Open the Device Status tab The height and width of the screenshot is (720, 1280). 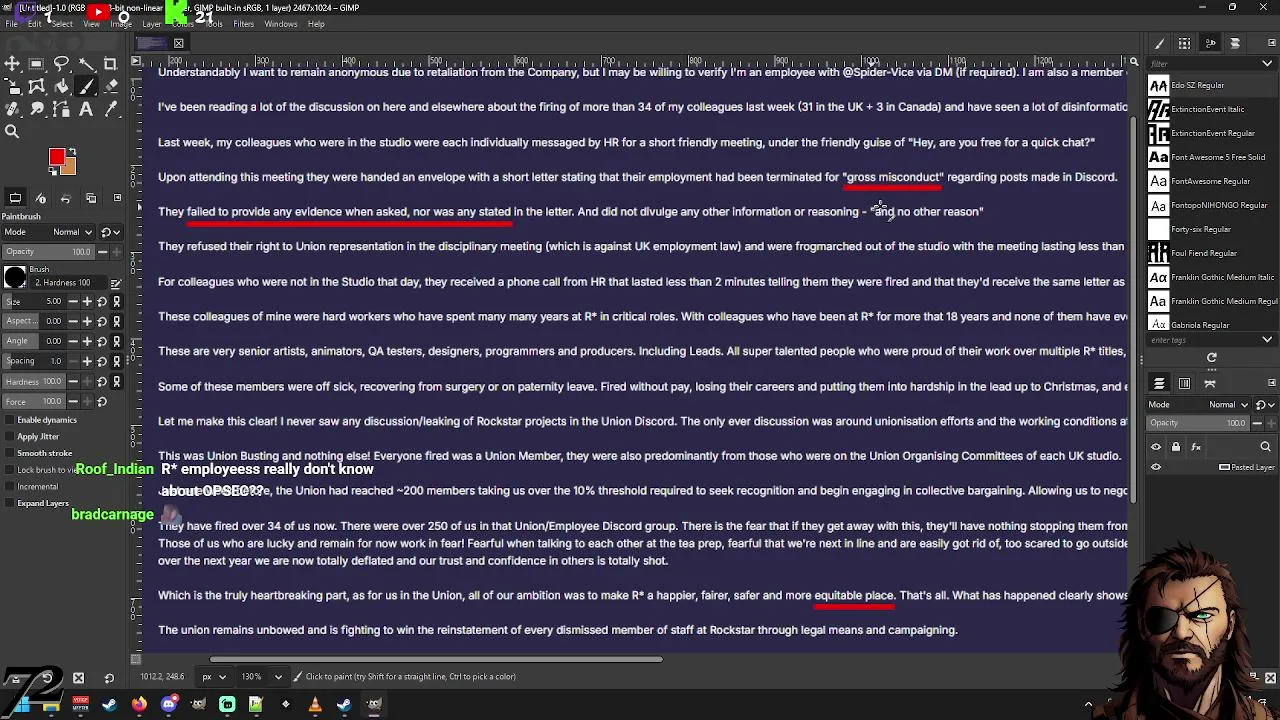click(x=41, y=198)
